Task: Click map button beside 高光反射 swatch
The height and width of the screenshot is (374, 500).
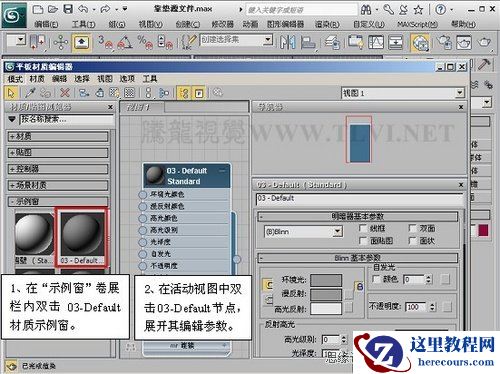Action: click(x=349, y=308)
